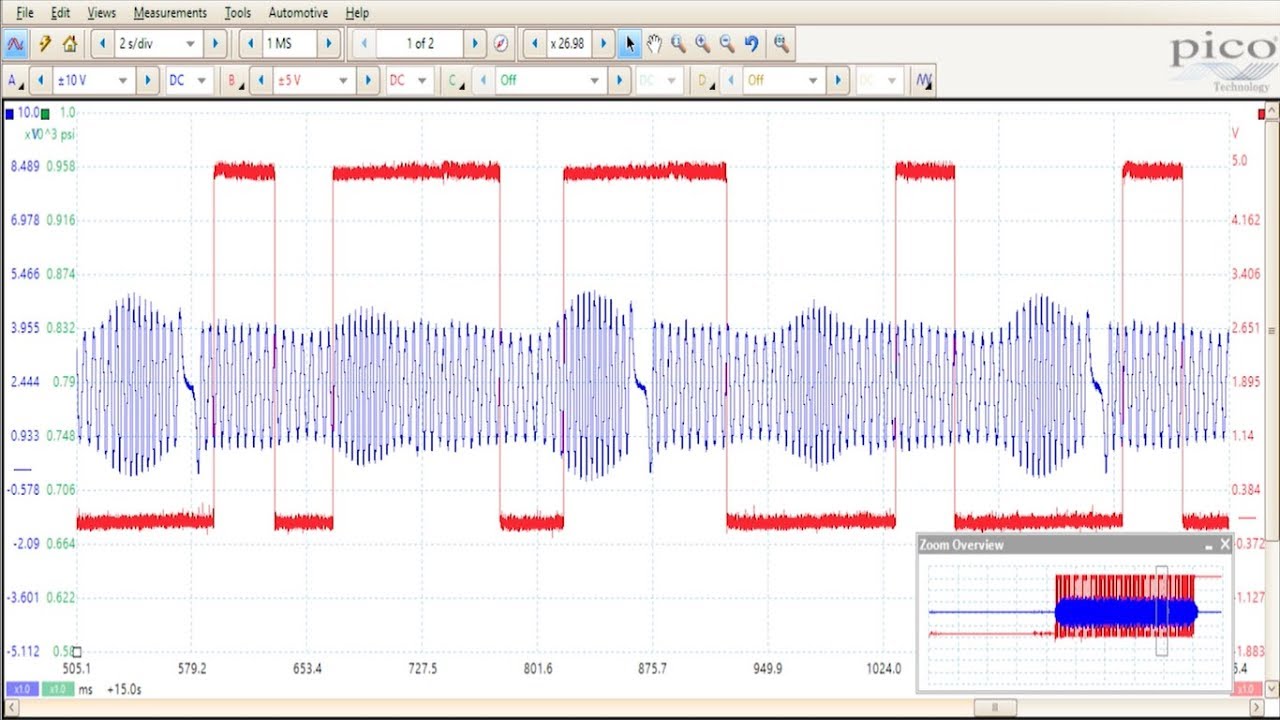Screen dimensions: 1280x720
Task: Step Channel A range up arrow
Action: point(147,80)
